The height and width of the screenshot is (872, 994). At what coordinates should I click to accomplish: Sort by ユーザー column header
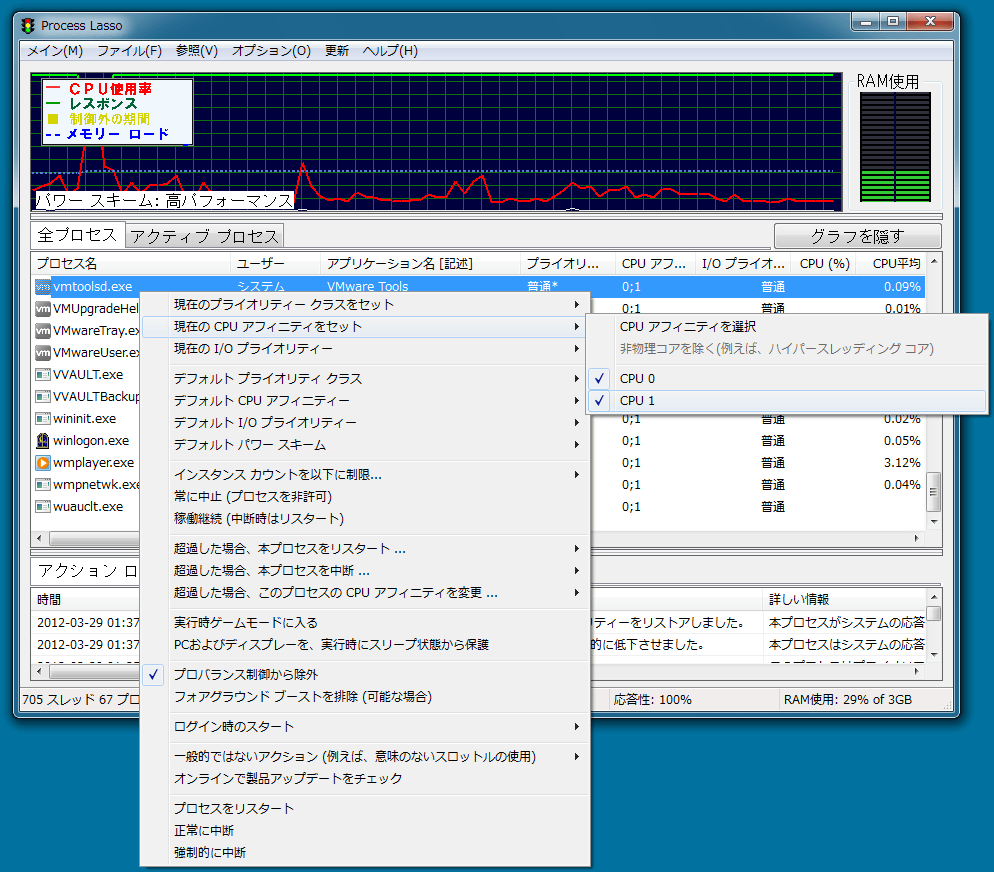[275, 264]
